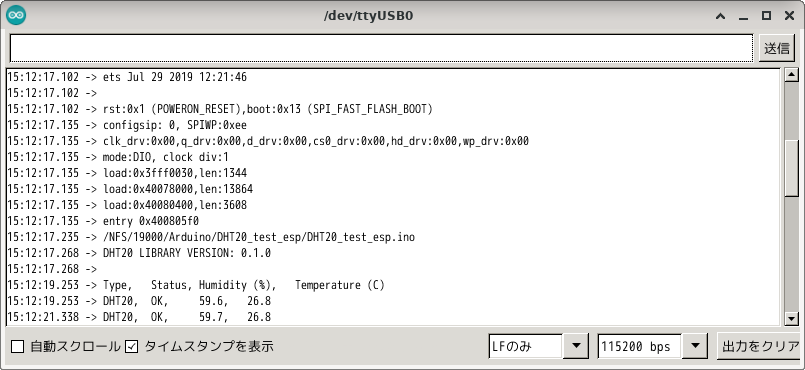The height and width of the screenshot is (370, 805).
Task: Click the 'configsip: 0, SPIWP:0xee' line
Action: (127, 125)
